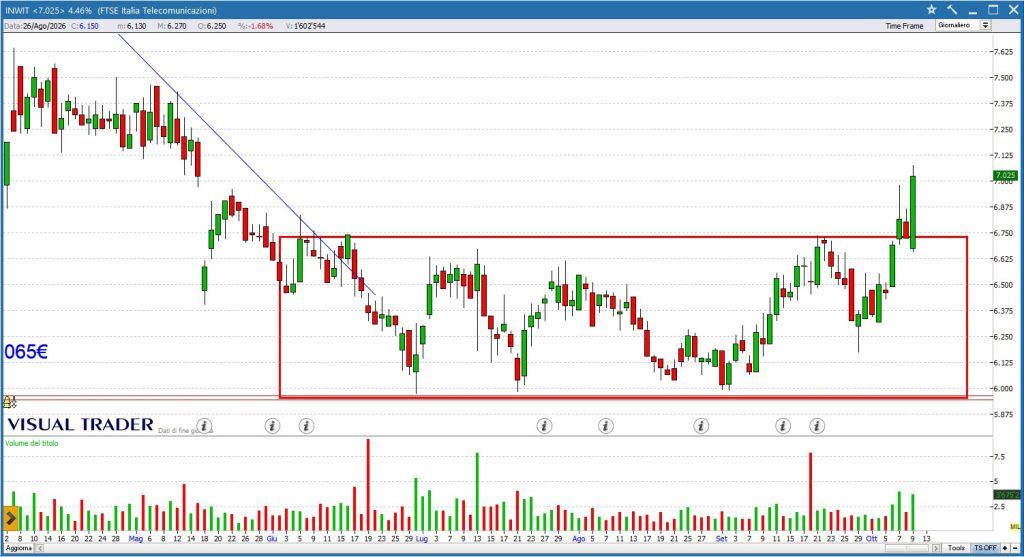This screenshot has width=1024, height=557.
Task: Click the 7.500 price axis label
Action: pos(1003,78)
